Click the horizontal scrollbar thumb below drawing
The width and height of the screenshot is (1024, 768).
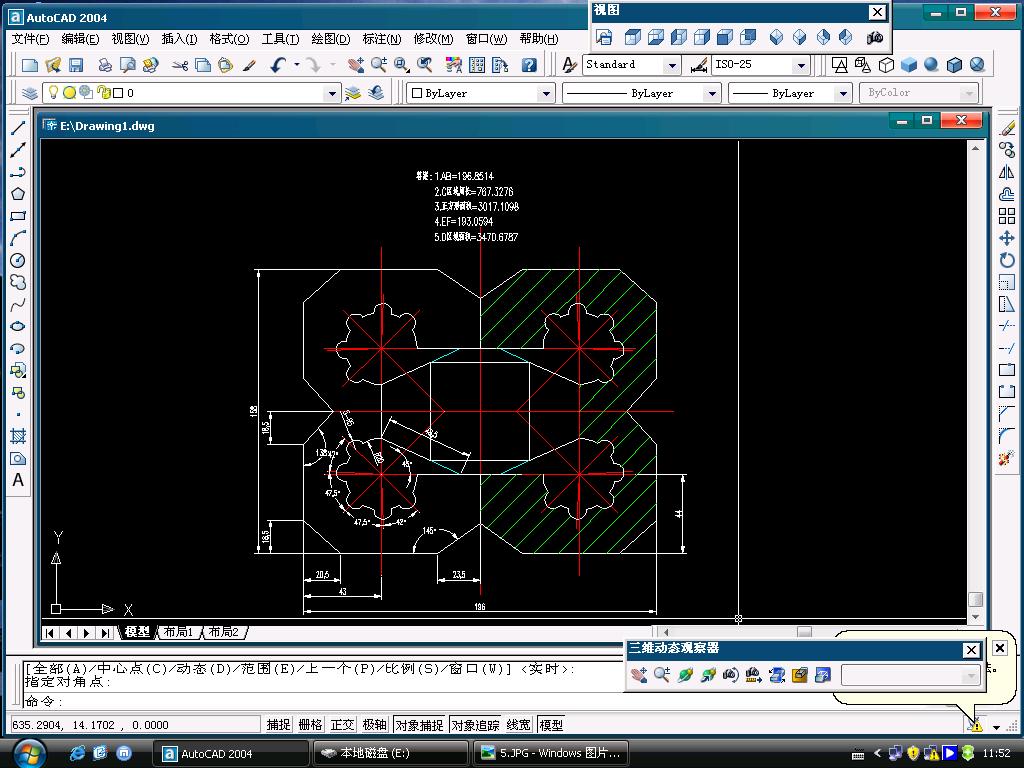804,632
